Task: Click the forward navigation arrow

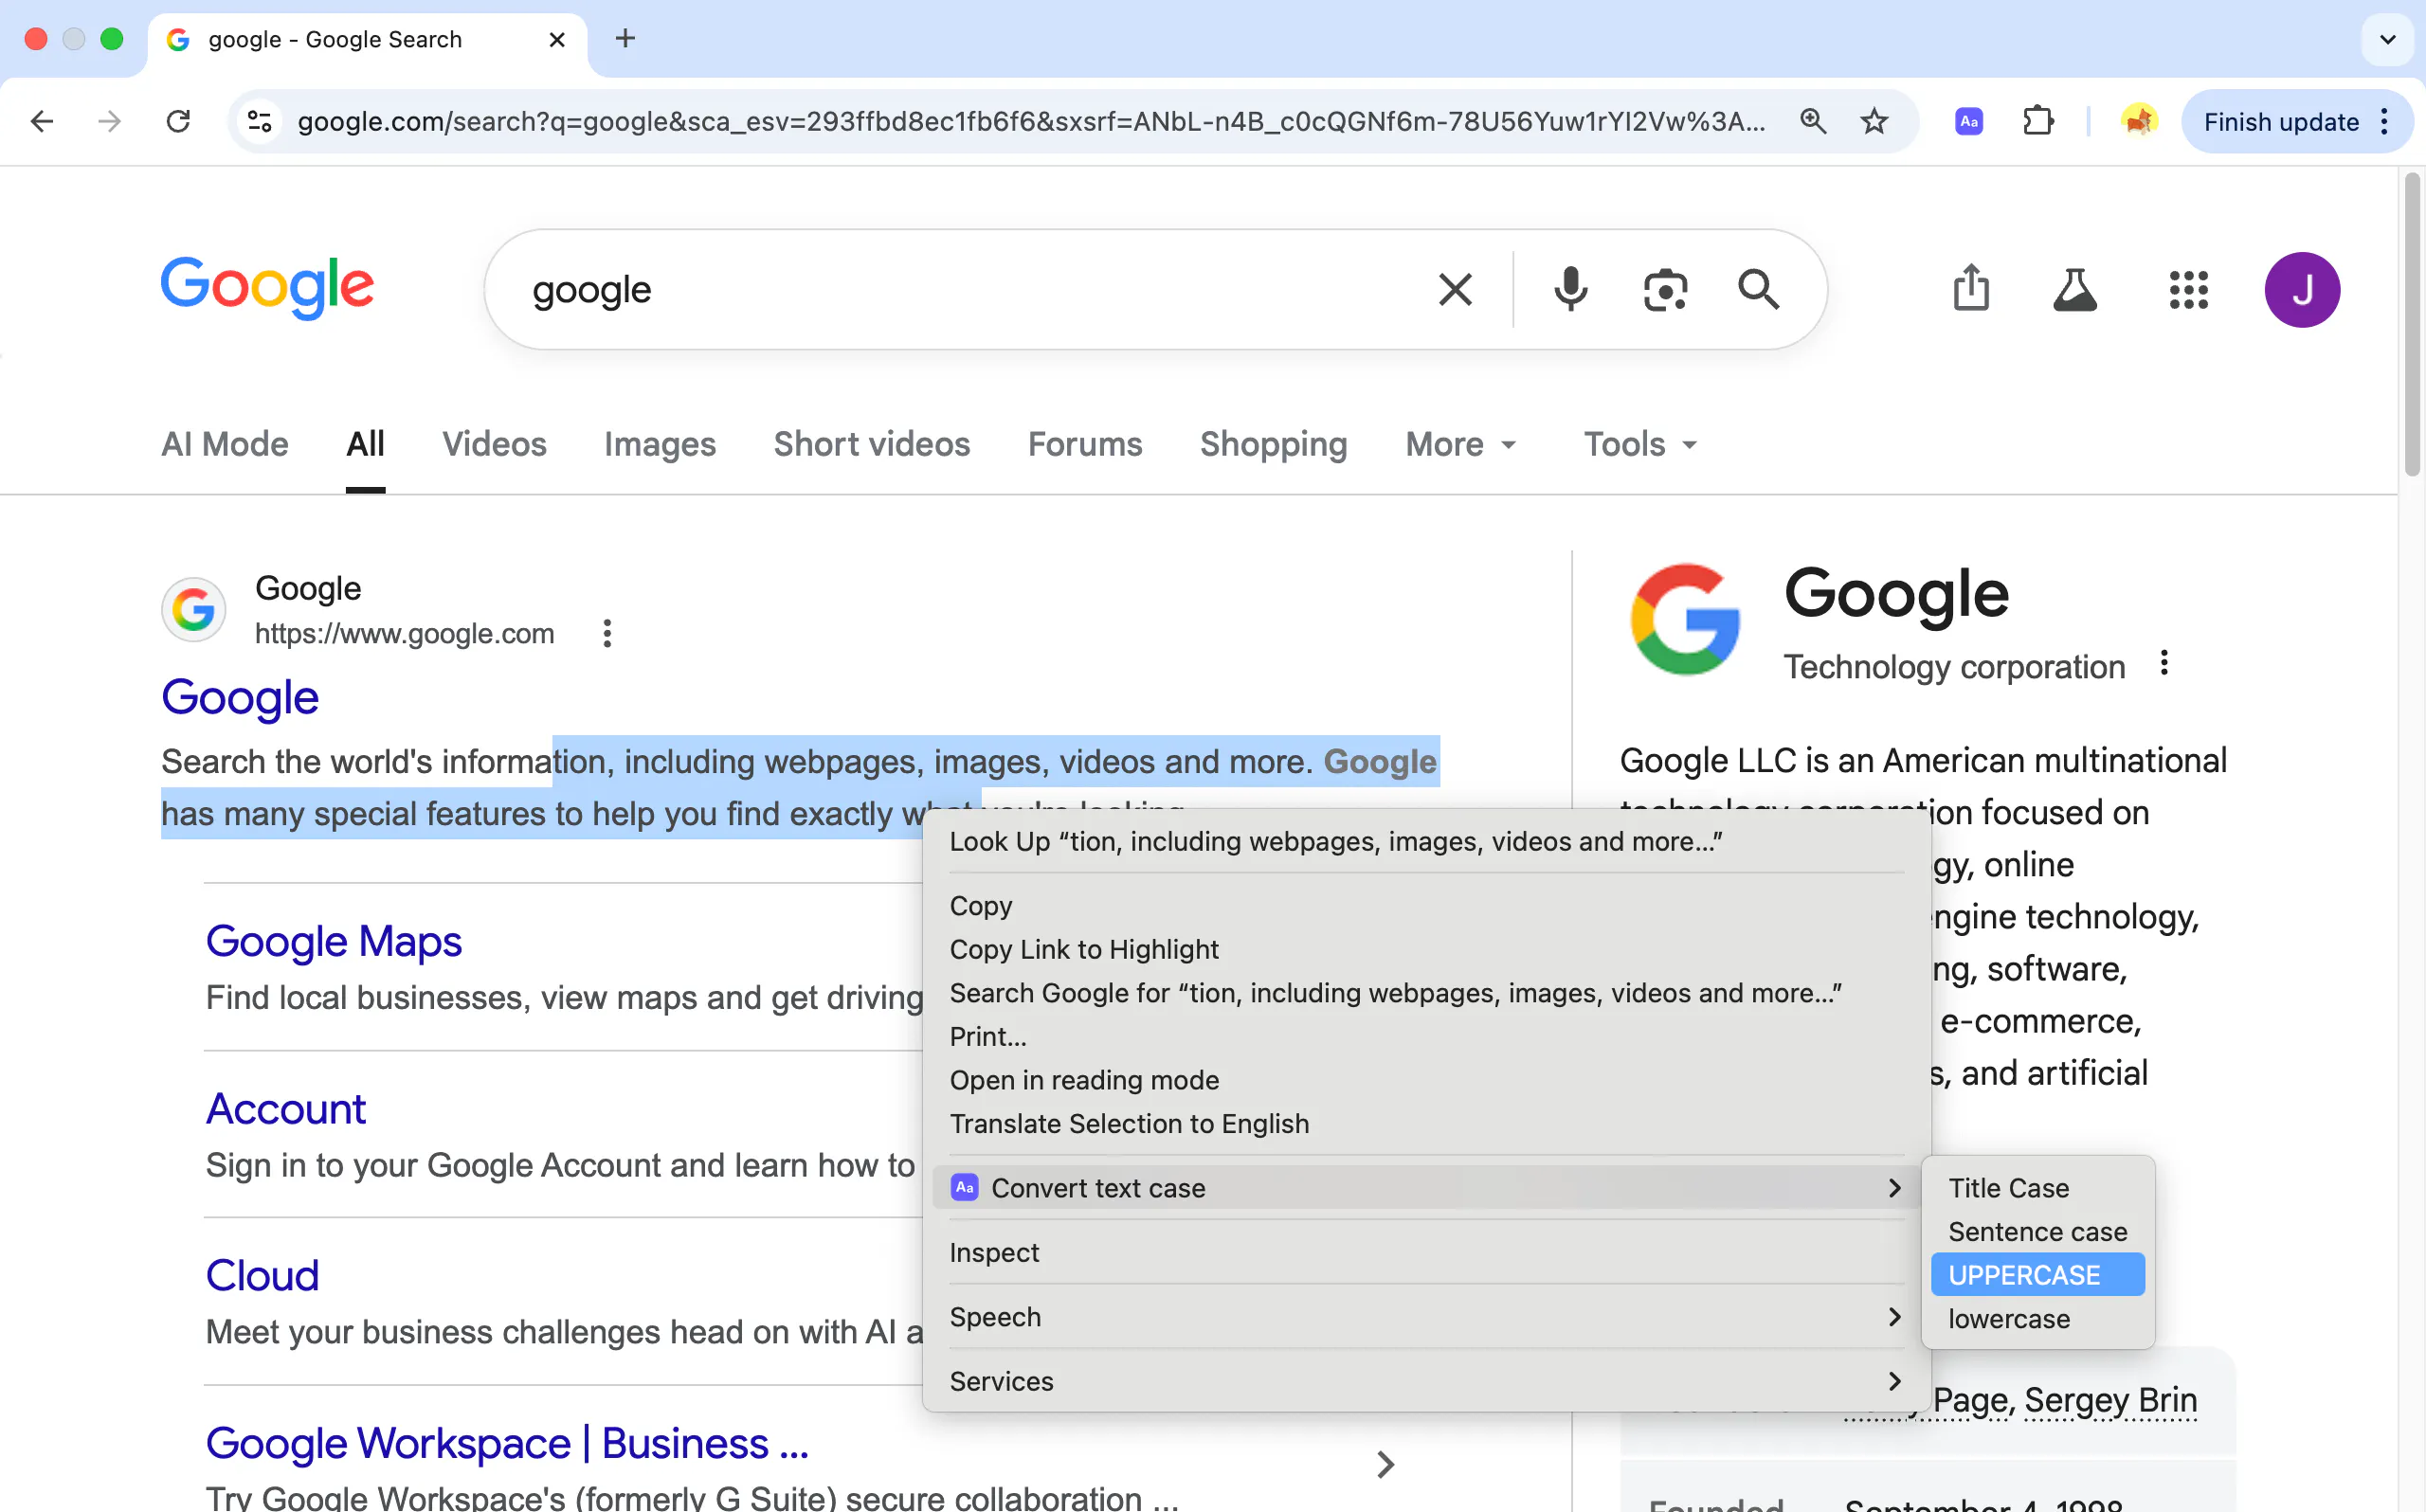Action: pyautogui.click(x=109, y=122)
